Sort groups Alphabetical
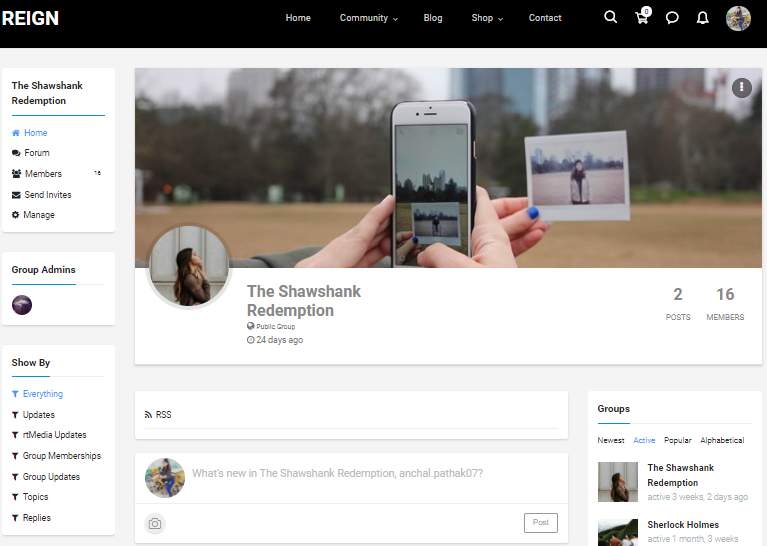Viewport: 767px width, 546px height. [x=722, y=440]
